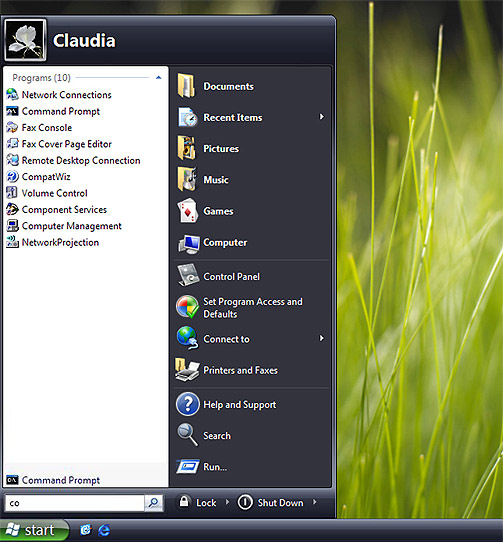503x542 pixels.
Task: Click the Fax Cover Page Editor icon
Action: pos(12,143)
